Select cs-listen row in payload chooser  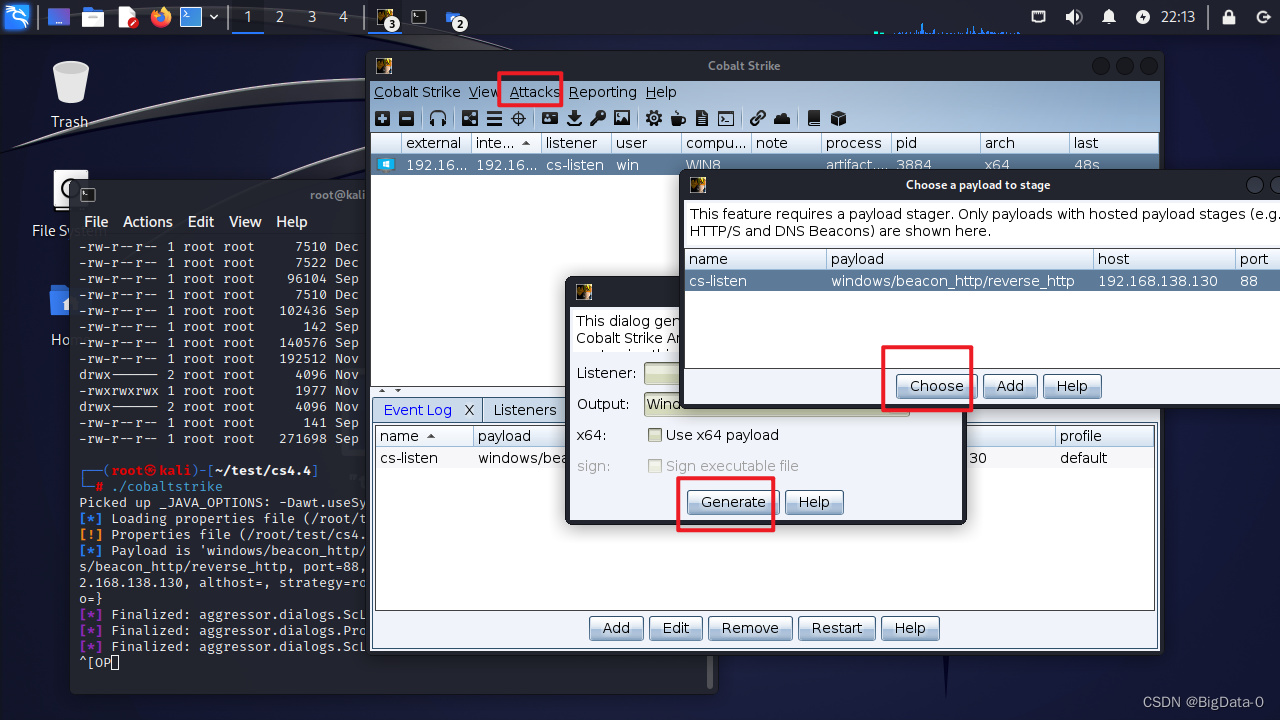click(982, 281)
